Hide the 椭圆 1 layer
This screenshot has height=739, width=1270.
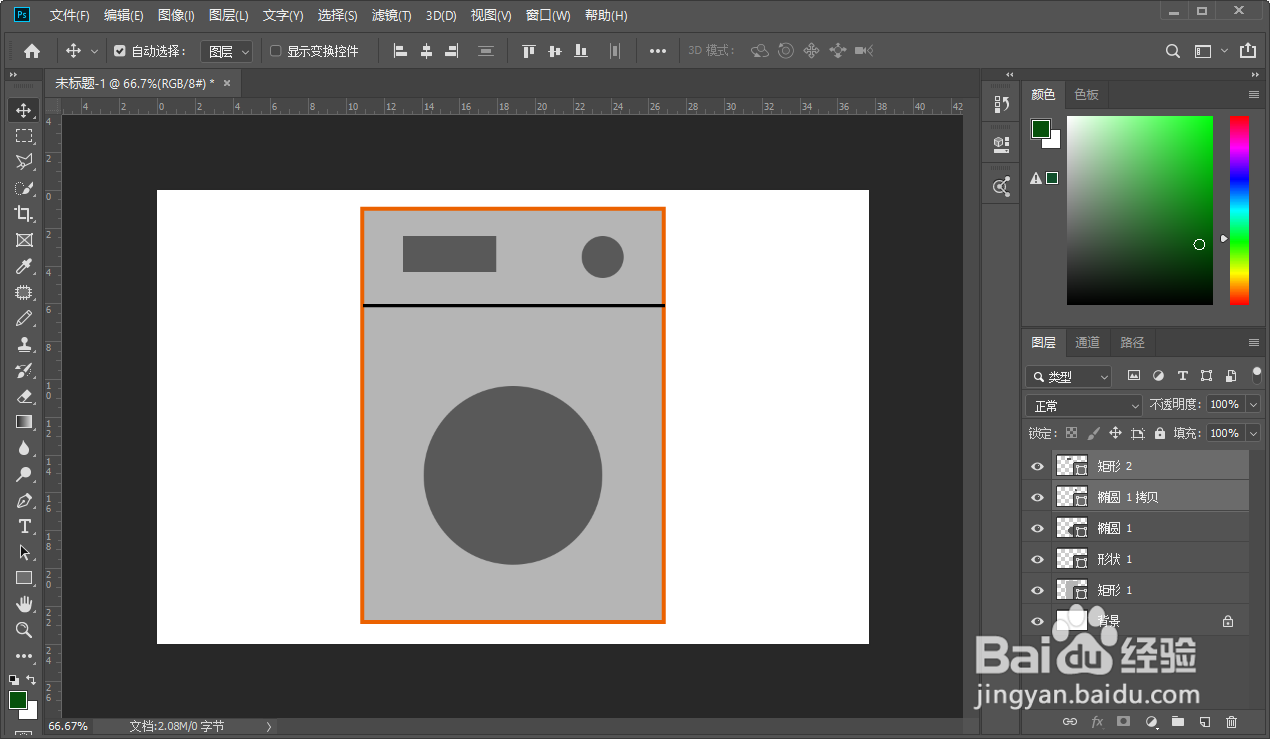(1037, 528)
